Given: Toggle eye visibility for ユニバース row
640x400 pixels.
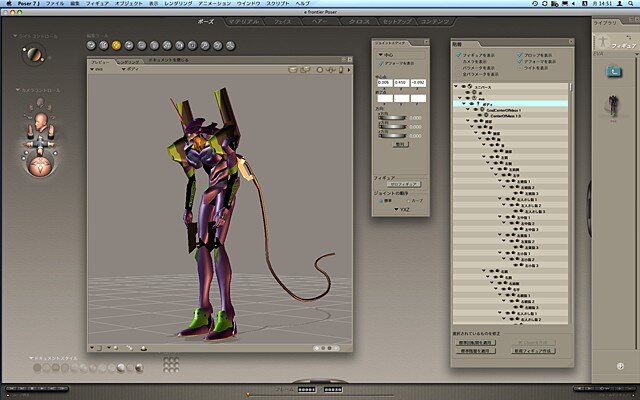Looking at the screenshot, I should pyautogui.click(x=464, y=87).
